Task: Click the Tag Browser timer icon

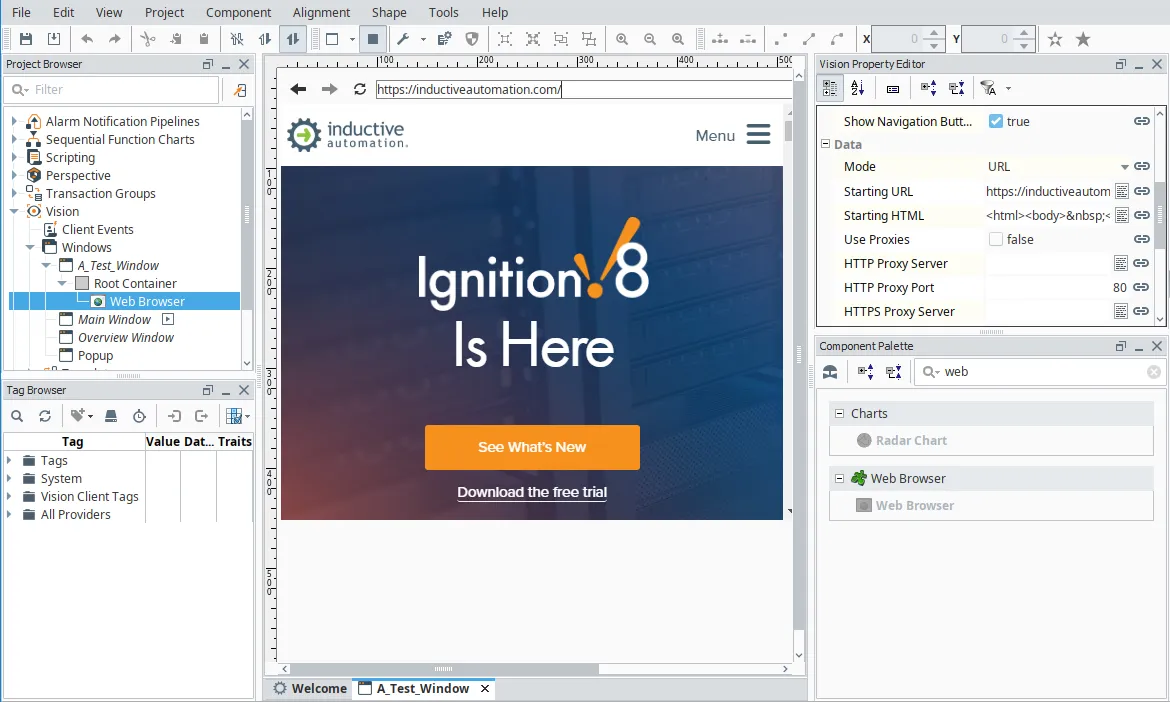Action: [140, 416]
